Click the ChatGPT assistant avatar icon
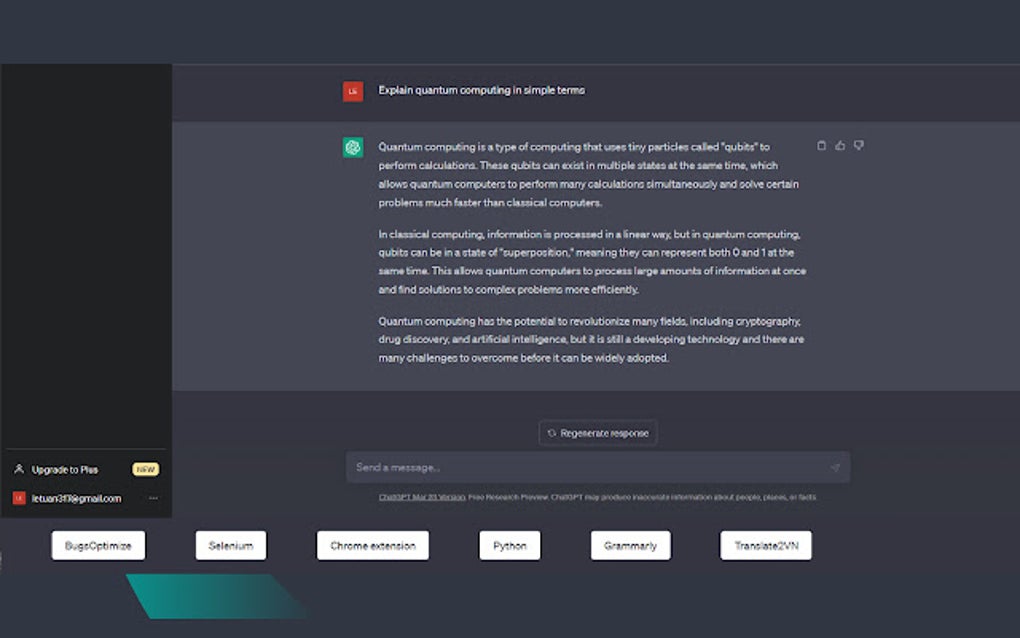Viewport: 1020px width, 638px height. pos(352,146)
